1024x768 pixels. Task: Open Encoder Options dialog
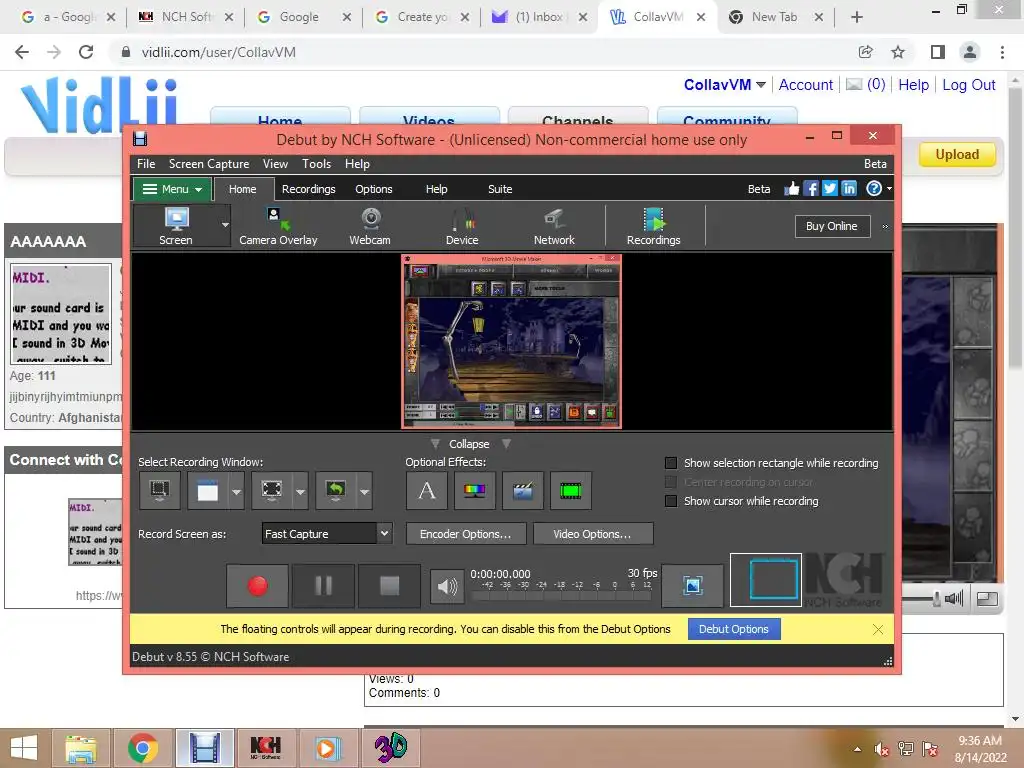tap(466, 534)
